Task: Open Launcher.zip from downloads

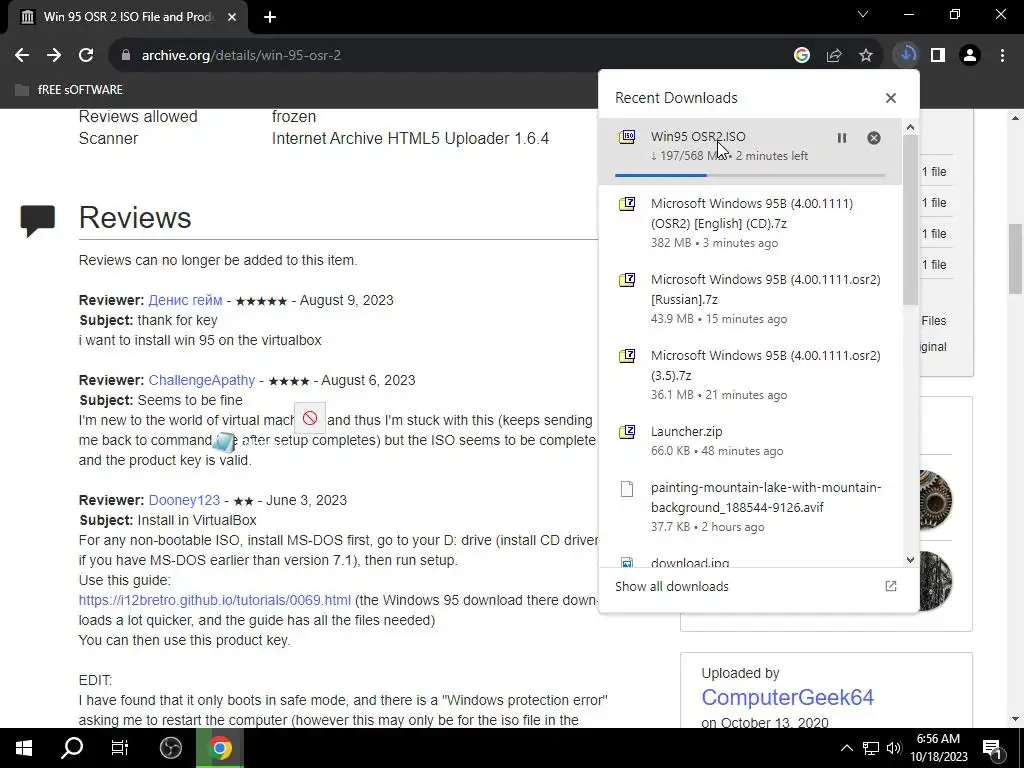Action: tap(750, 441)
